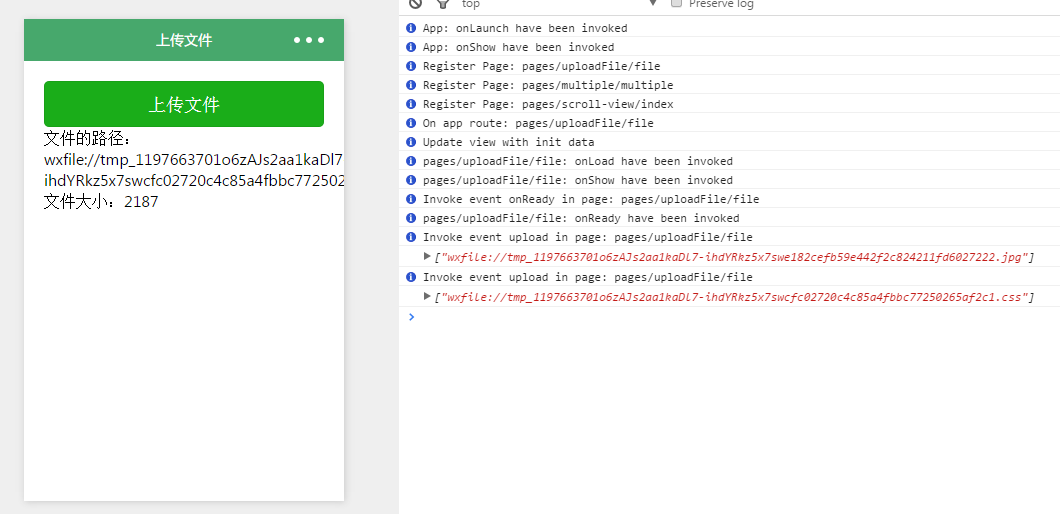1060x514 pixels.
Task: Select log 'pages/uploadFile/file: onReady have been invoked'
Action: point(581,218)
